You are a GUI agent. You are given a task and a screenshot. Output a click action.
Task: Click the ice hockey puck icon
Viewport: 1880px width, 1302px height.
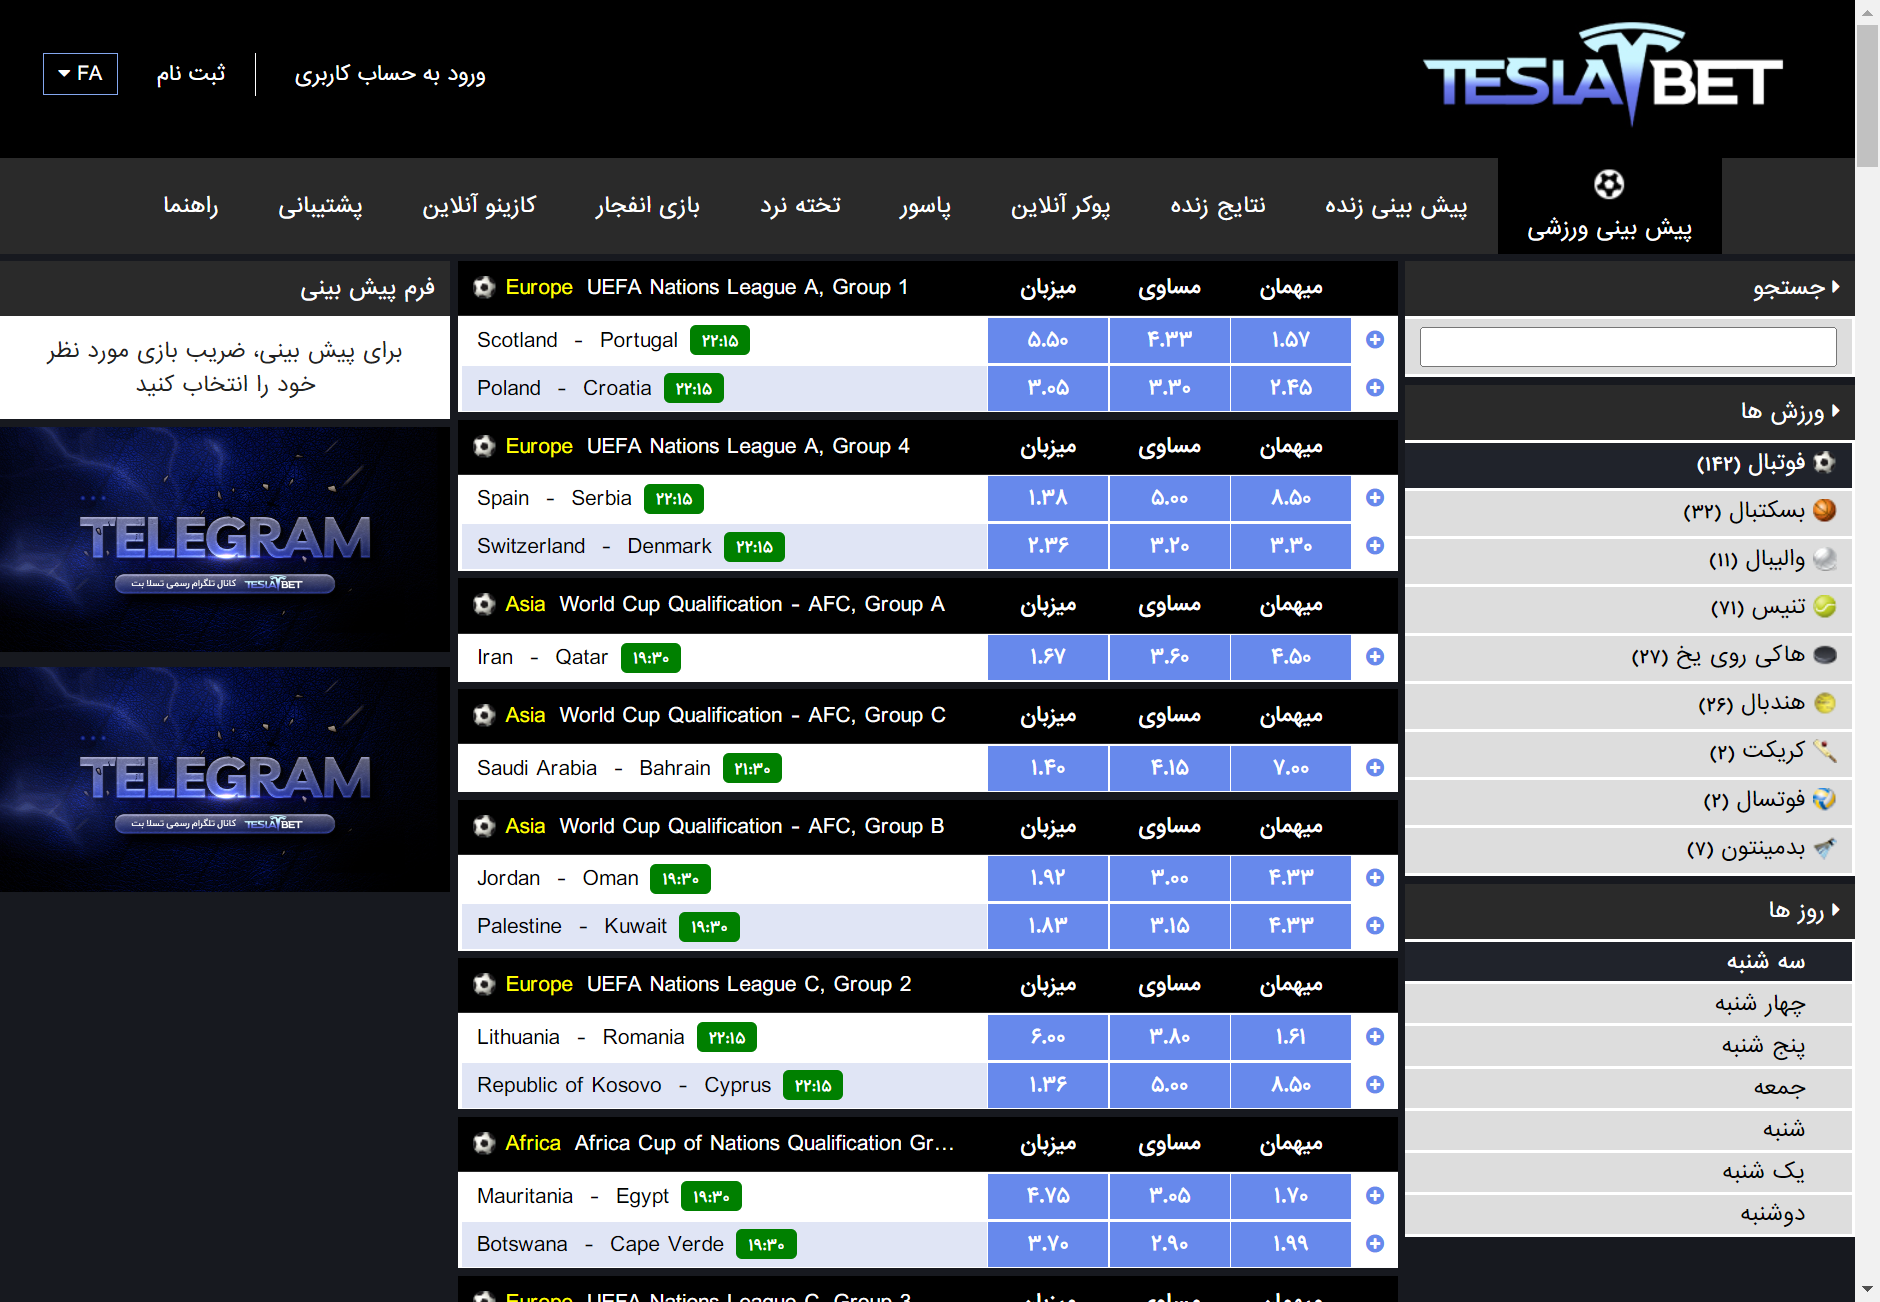(x=1825, y=655)
